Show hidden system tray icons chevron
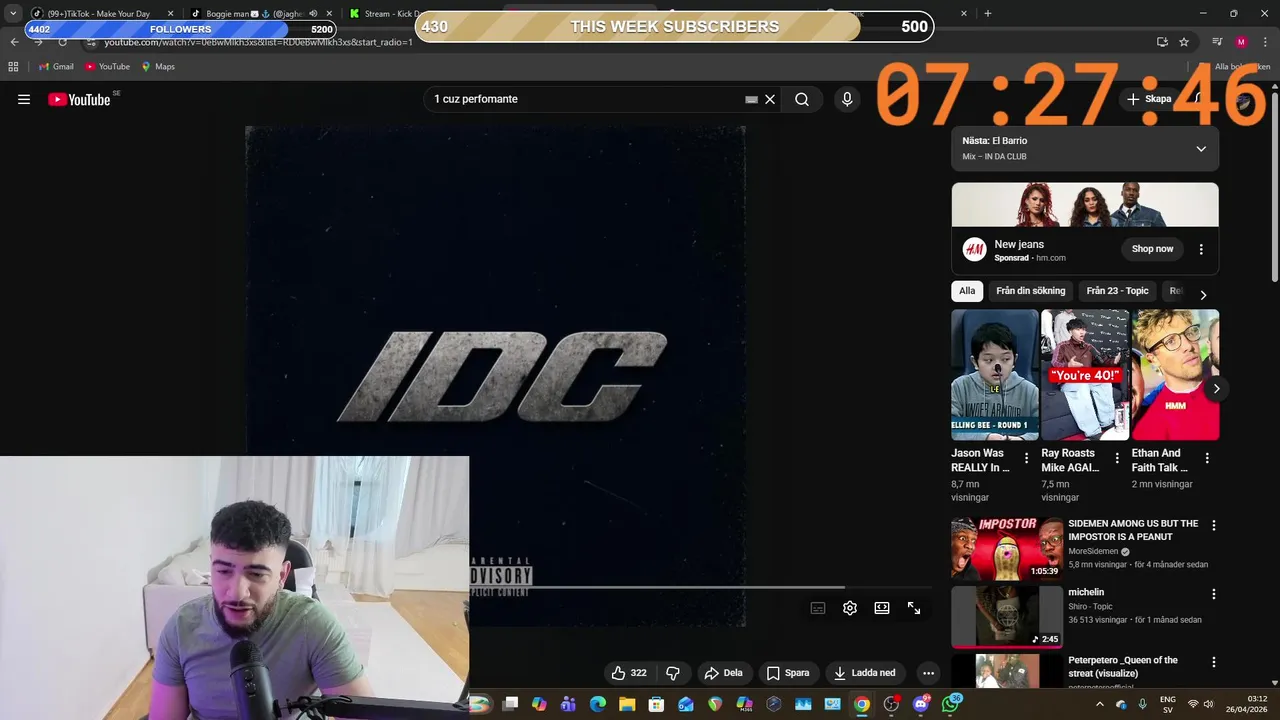 pyautogui.click(x=1100, y=704)
